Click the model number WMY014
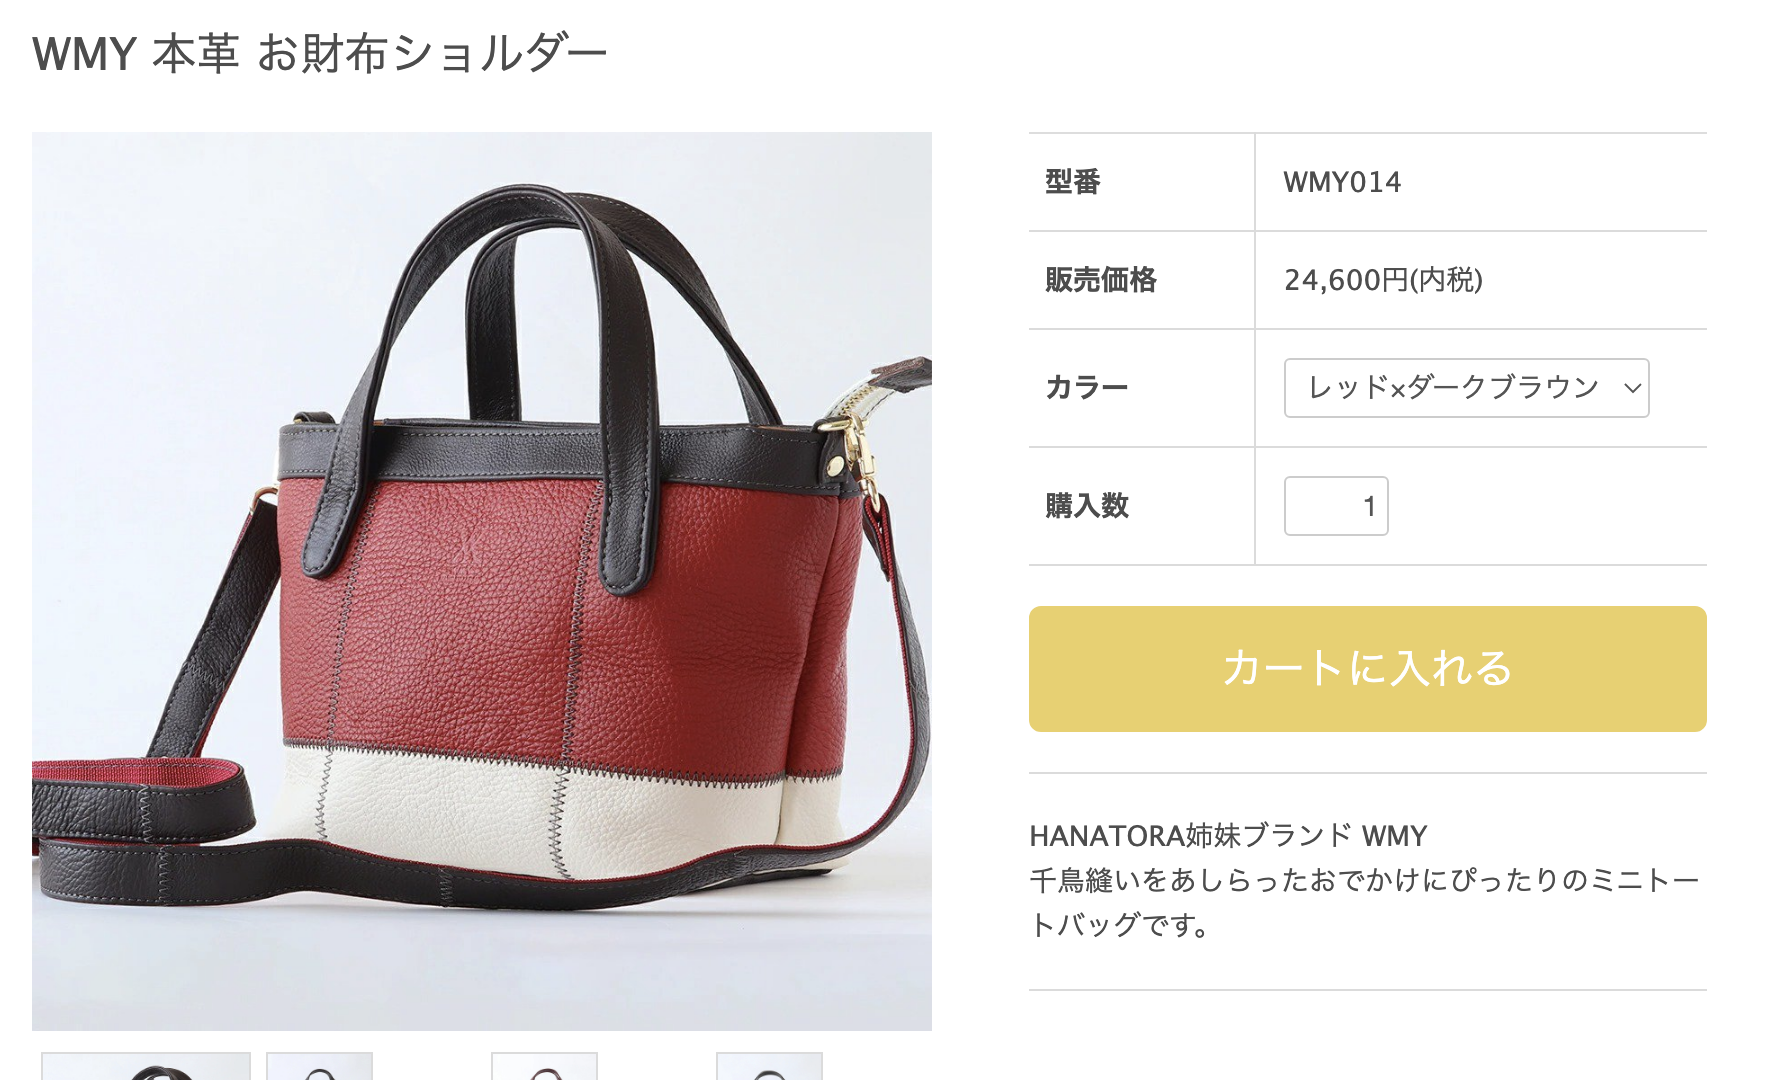This screenshot has height=1080, width=1772. pyautogui.click(x=1342, y=182)
